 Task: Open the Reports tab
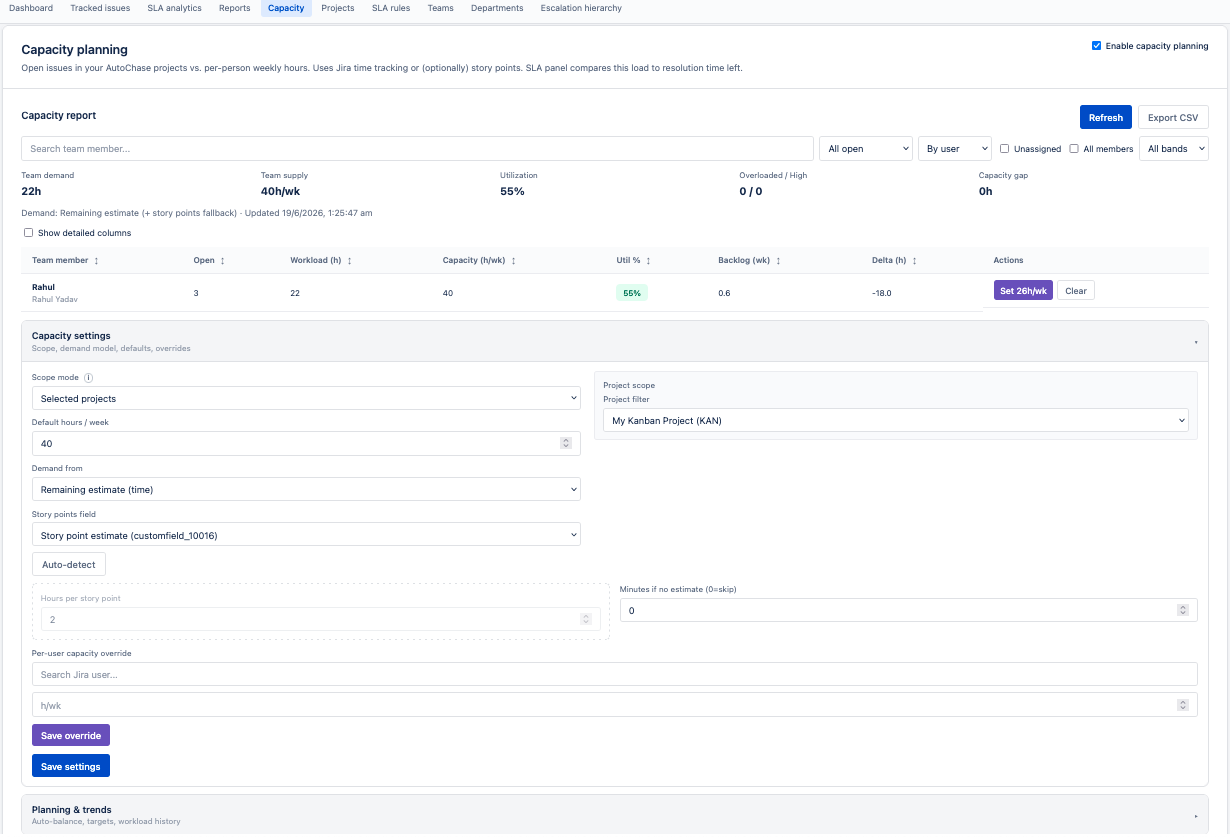tap(235, 8)
